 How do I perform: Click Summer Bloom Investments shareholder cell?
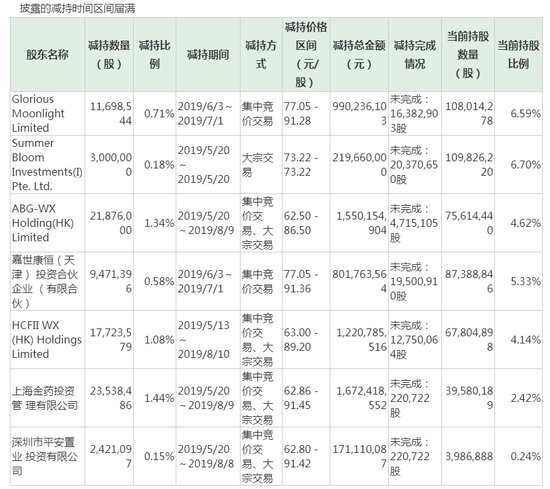[x=47, y=165]
